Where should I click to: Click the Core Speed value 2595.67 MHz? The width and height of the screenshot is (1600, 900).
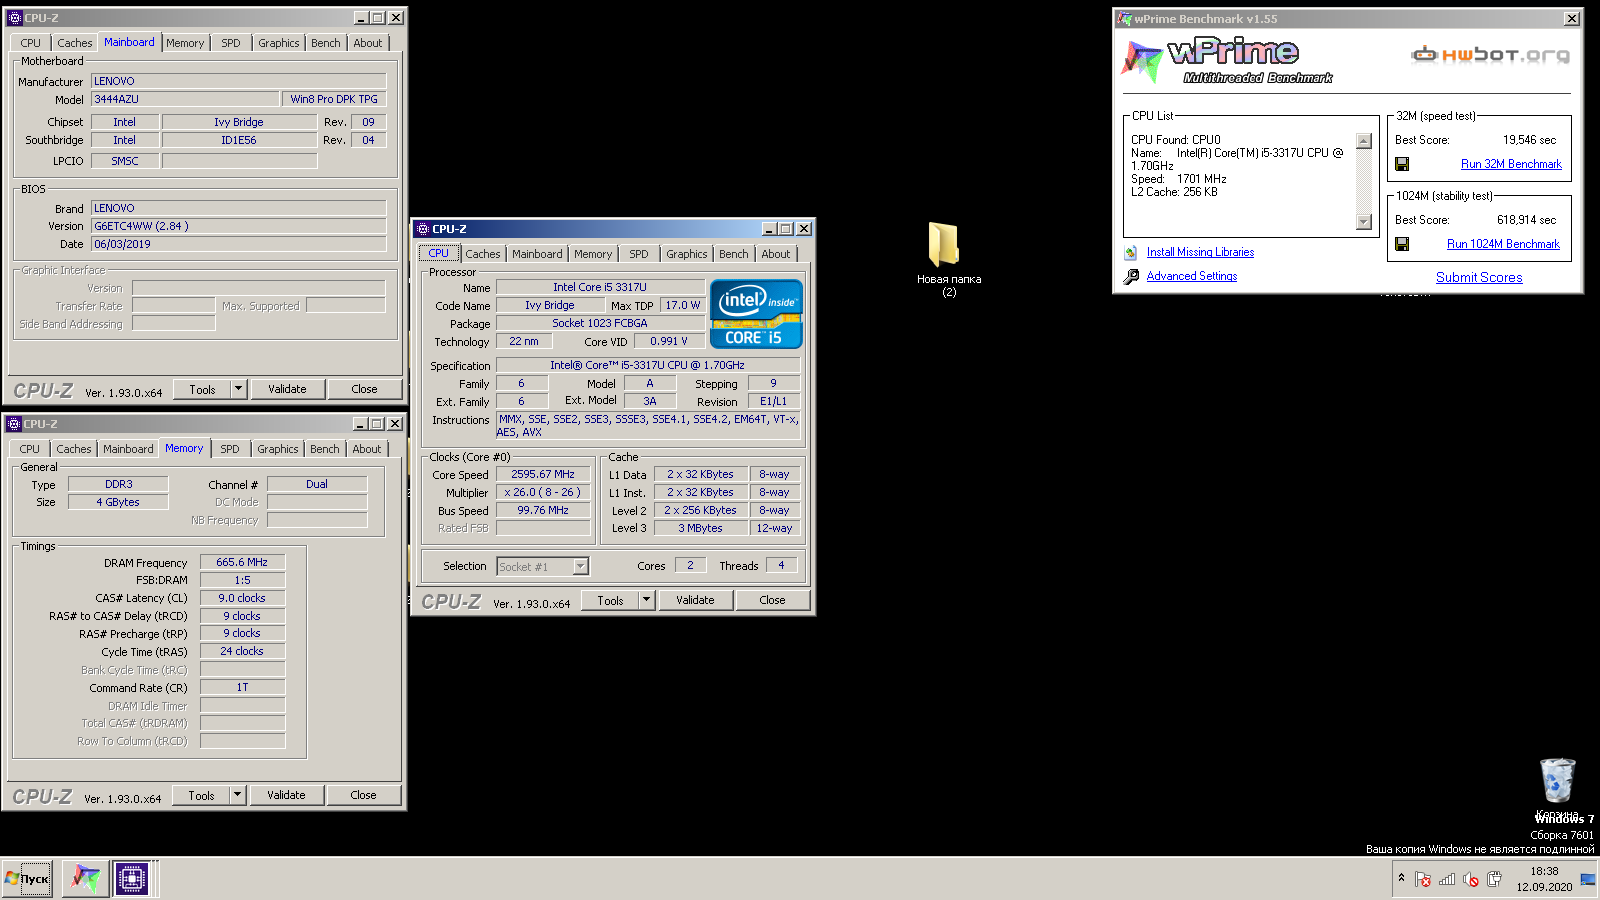pyautogui.click(x=543, y=474)
